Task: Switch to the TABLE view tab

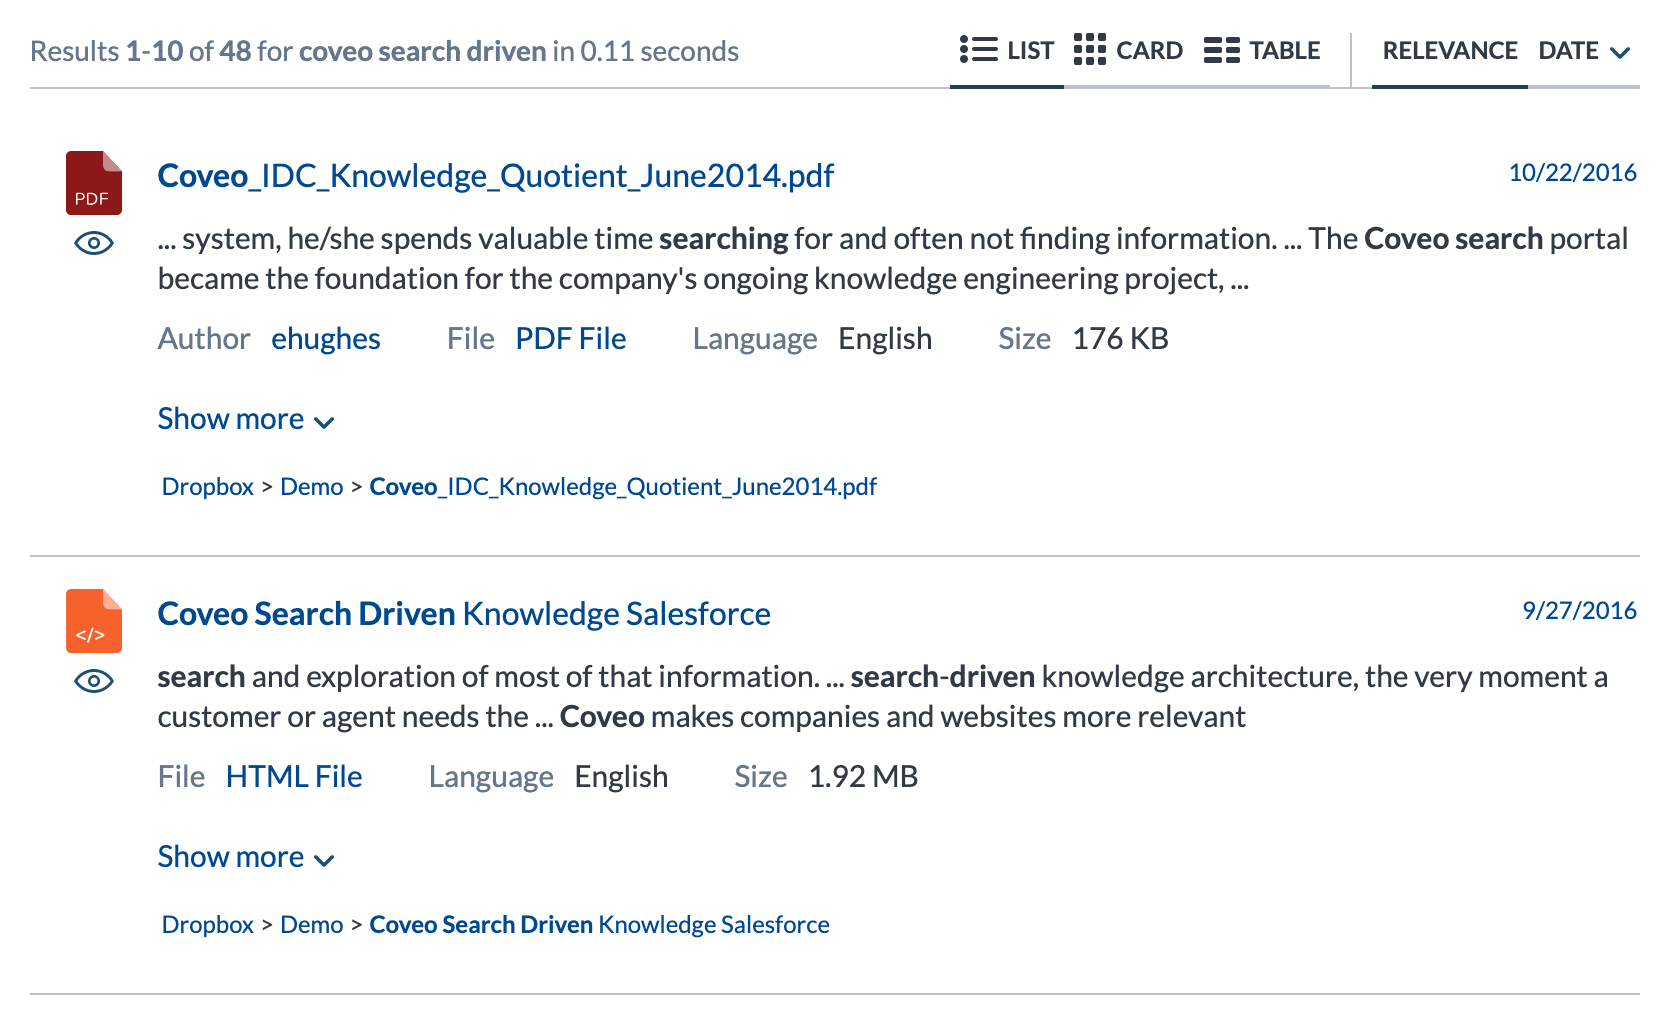Action: [1262, 51]
